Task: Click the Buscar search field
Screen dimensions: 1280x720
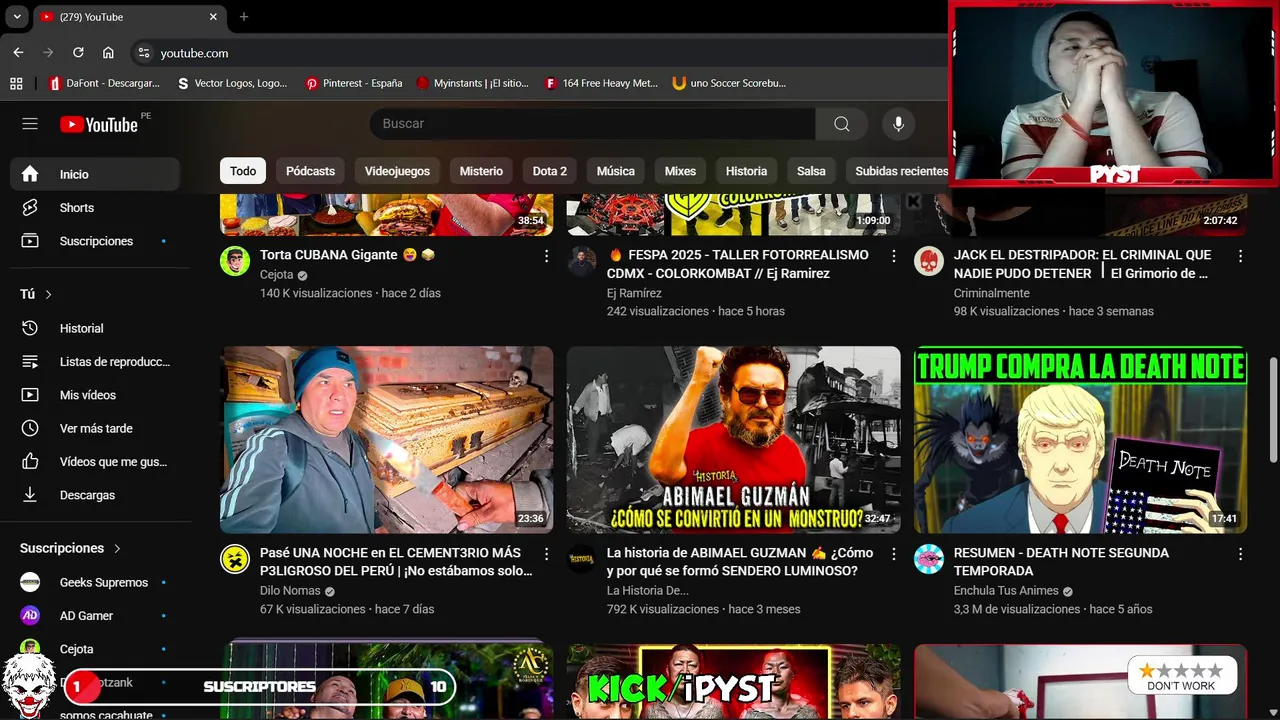Action: tap(592, 124)
